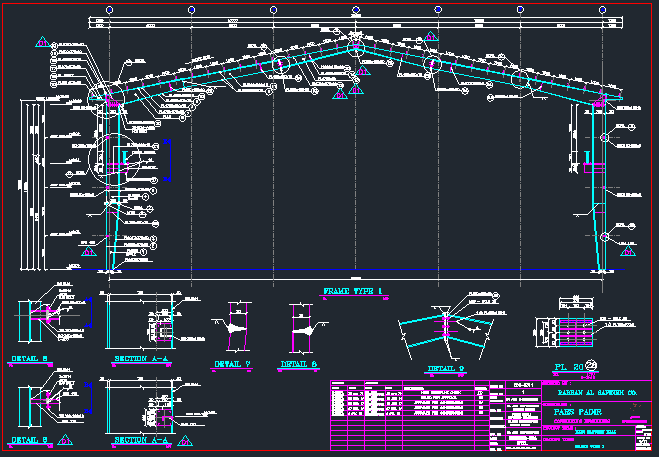Click the right column base of frame
Viewport: 659px width, 457px height.
point(600,262)
